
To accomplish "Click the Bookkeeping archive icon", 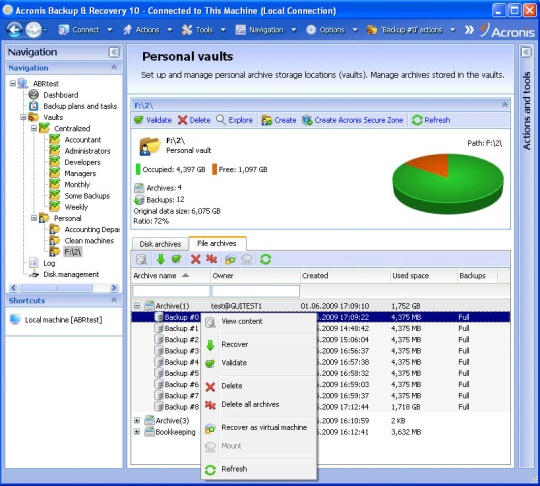I will tap(149, 432).
